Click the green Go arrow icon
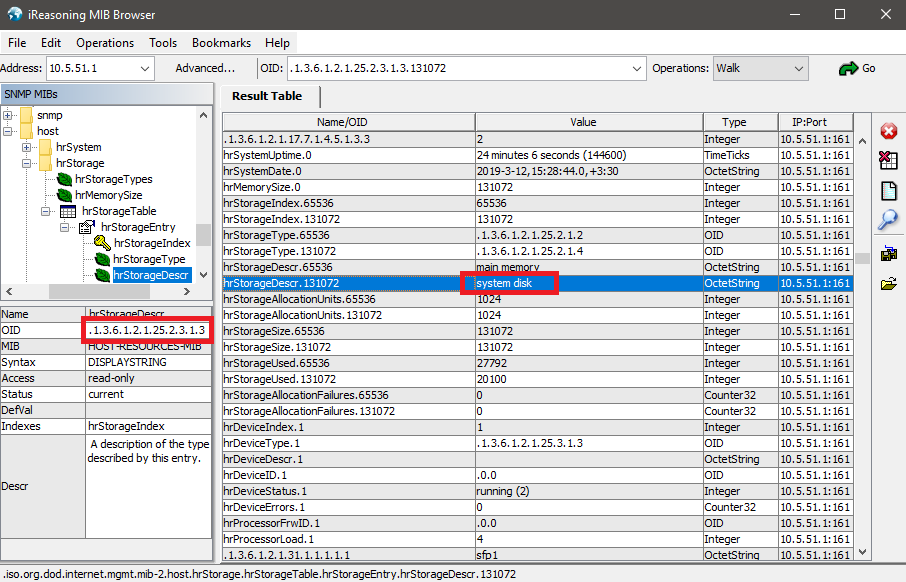This screenshot has height=582, width=906. 848,69
